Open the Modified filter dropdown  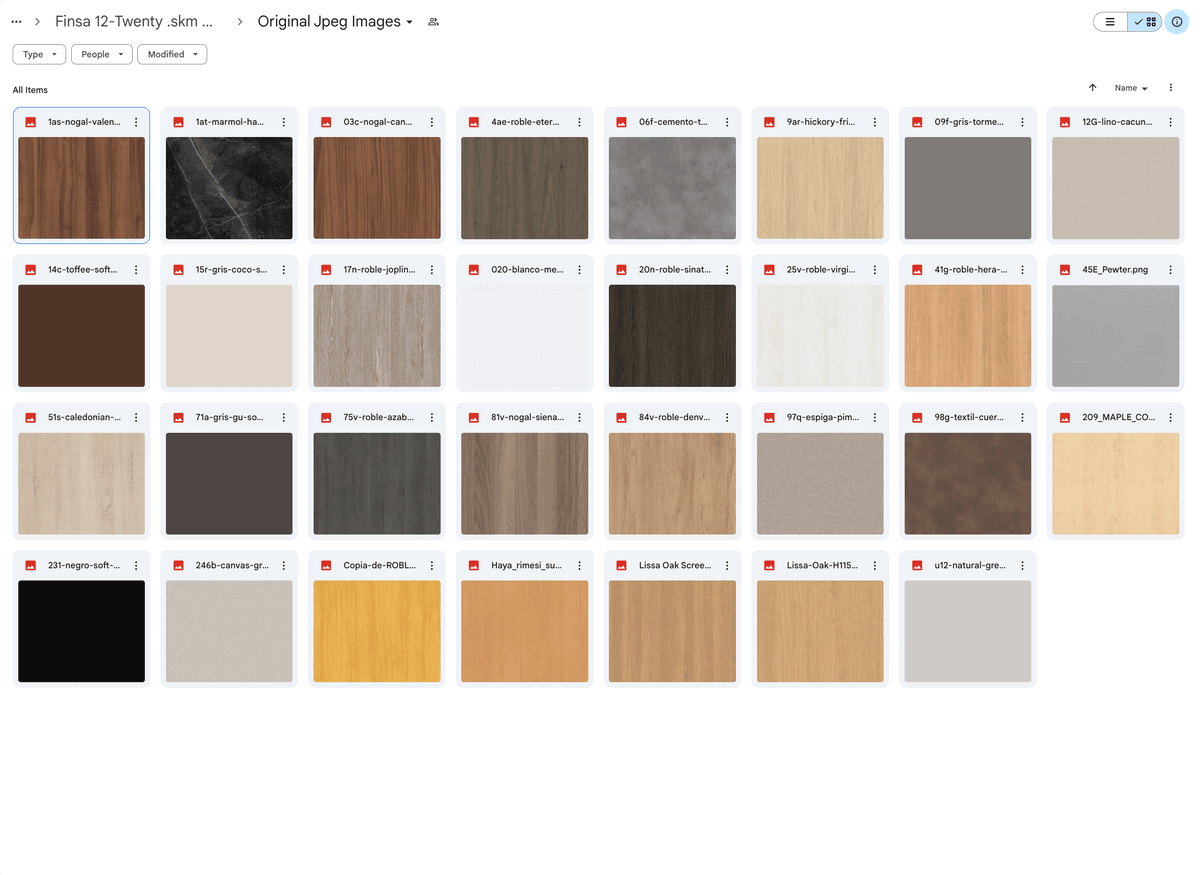[172, 54]
